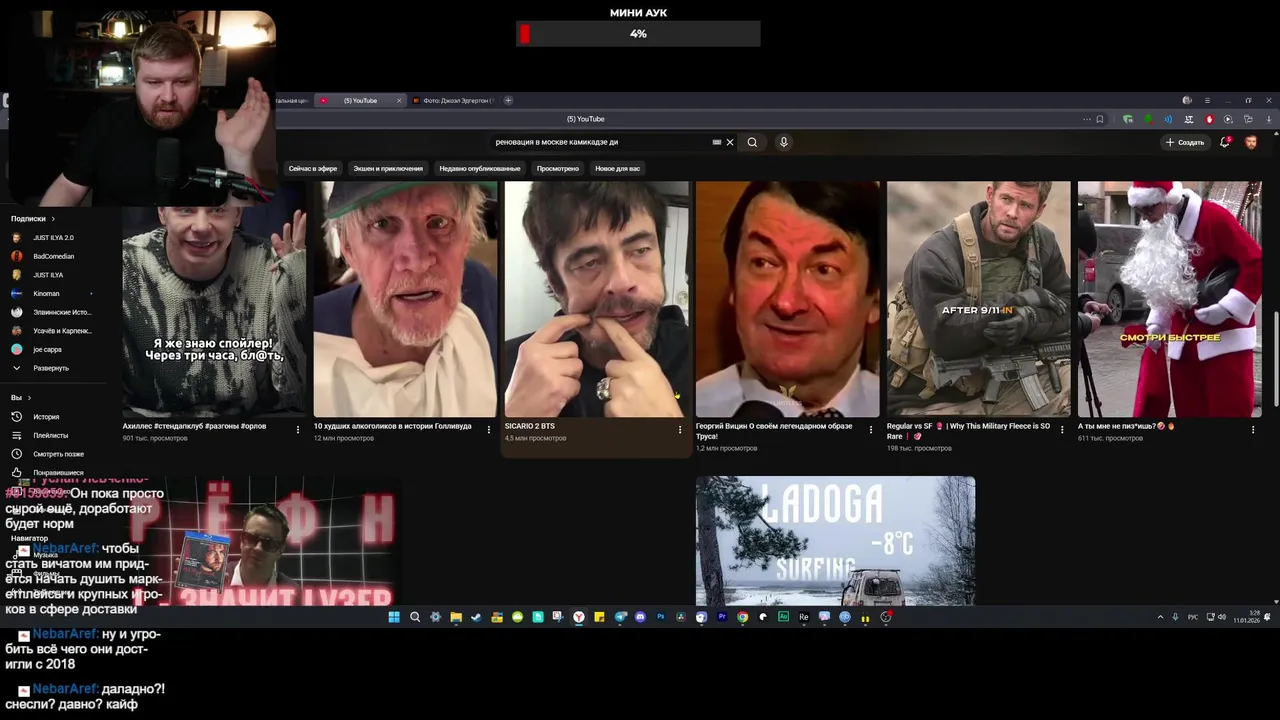Image resolution: width=1280 pixels, height=720 pixels.
Task: Open the SICARIO 2 BTS short thumbnail
Action: (x=596, y=299)
